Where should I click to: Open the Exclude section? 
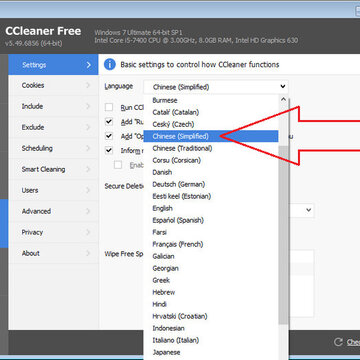[53, 127]
